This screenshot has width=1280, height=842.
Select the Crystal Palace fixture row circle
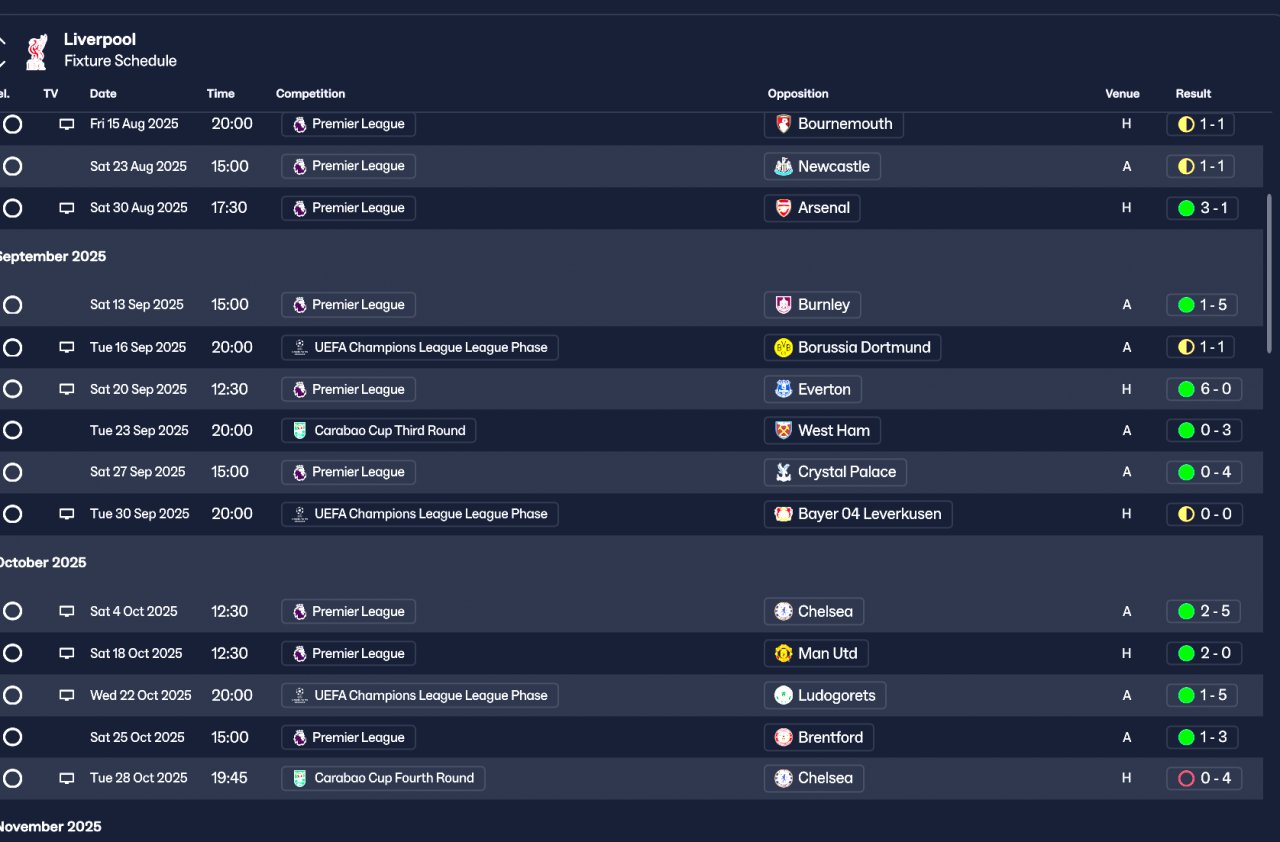(x=12, y=472)
